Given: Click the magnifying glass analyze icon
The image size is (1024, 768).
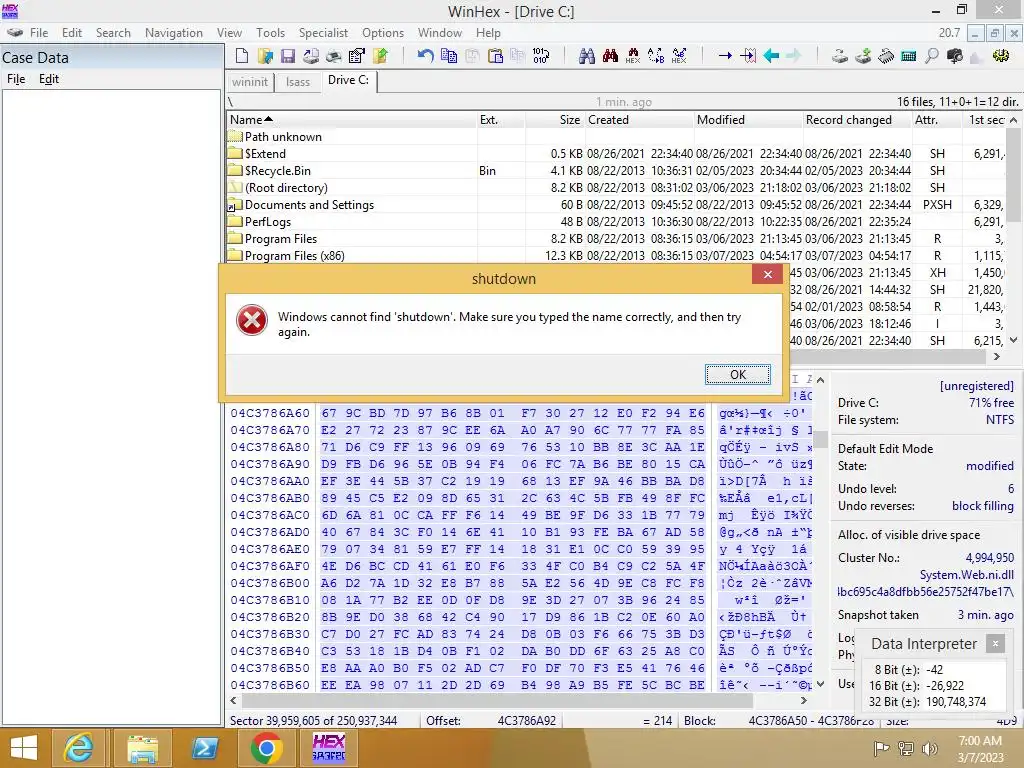Looking at the screenshot, I should coord(932,56).
